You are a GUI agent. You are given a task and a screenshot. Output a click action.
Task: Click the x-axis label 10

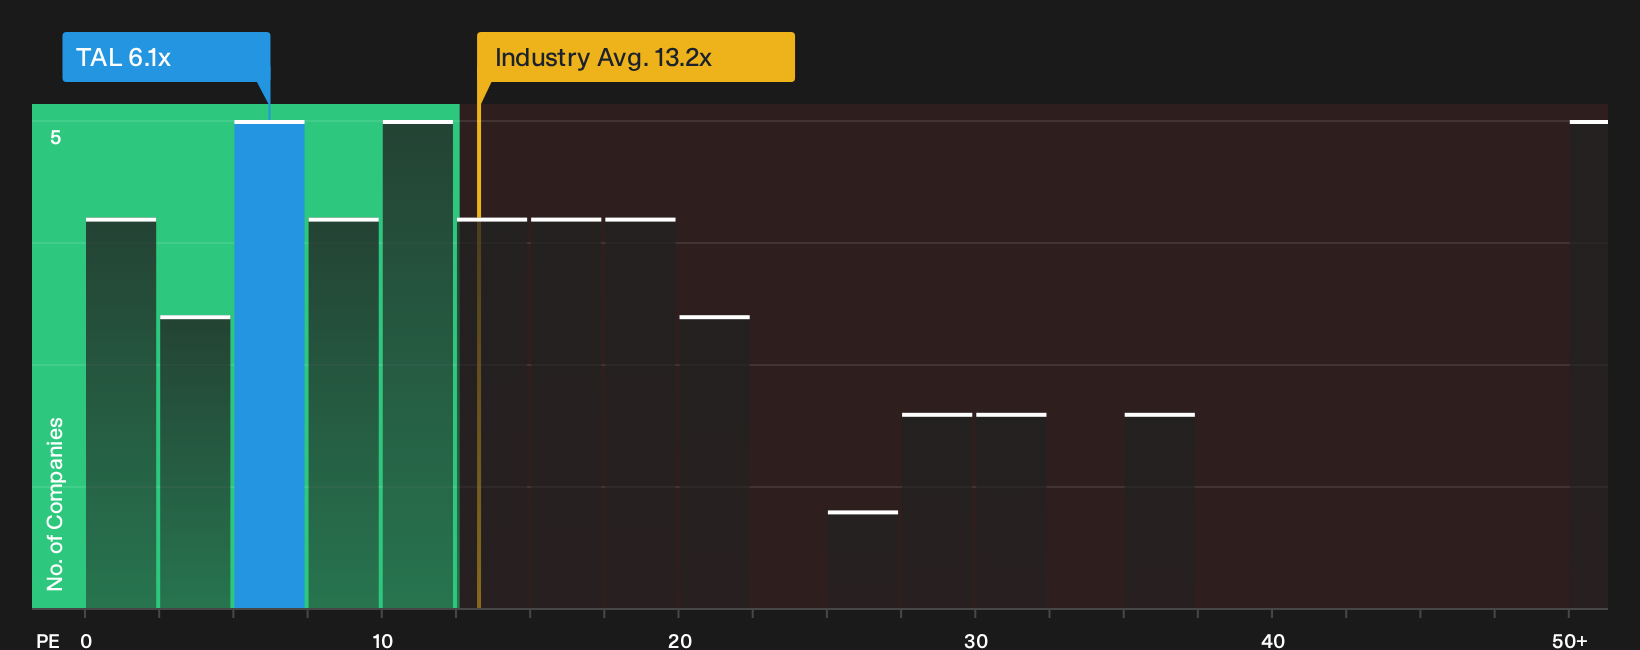383,640
